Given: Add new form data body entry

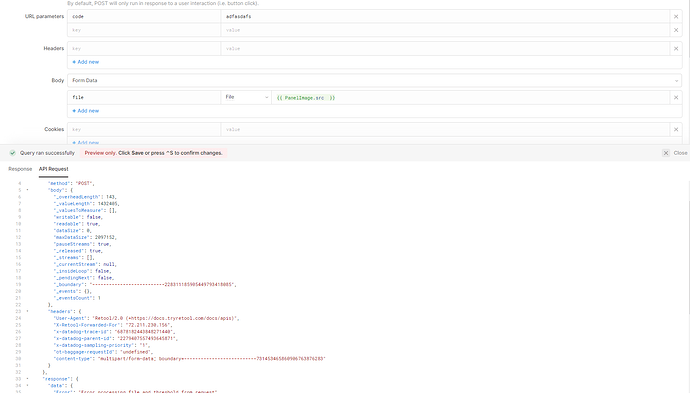Looking at the screenshot, I should click(x=86, y=111).
